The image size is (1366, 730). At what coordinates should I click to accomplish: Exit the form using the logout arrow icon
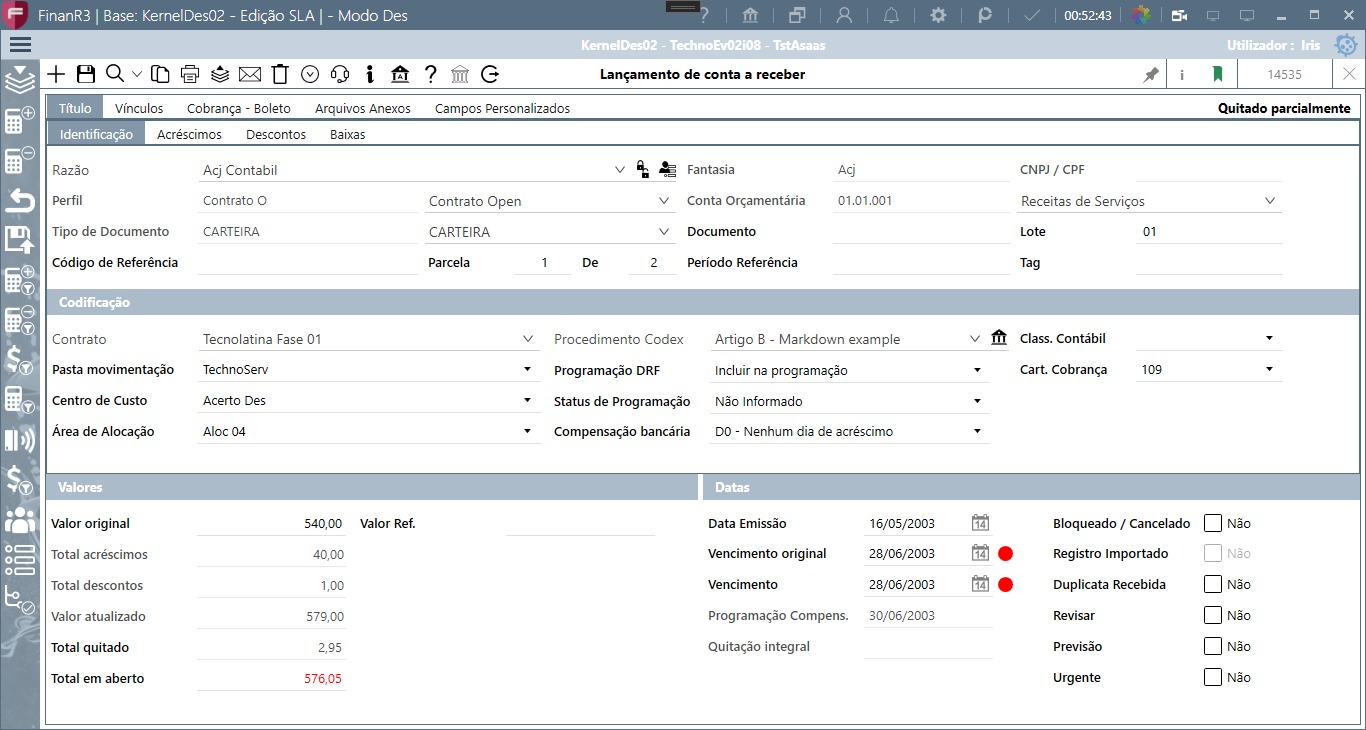coord(490,74)
